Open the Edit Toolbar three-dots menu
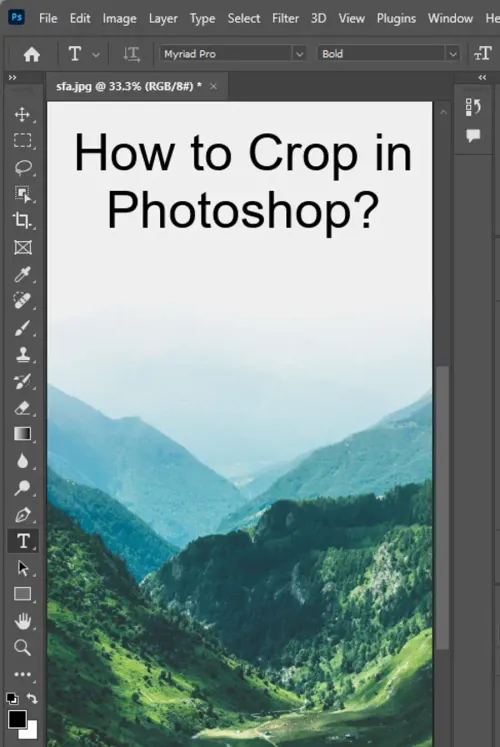The image size is (500, 747). (22, 674)
